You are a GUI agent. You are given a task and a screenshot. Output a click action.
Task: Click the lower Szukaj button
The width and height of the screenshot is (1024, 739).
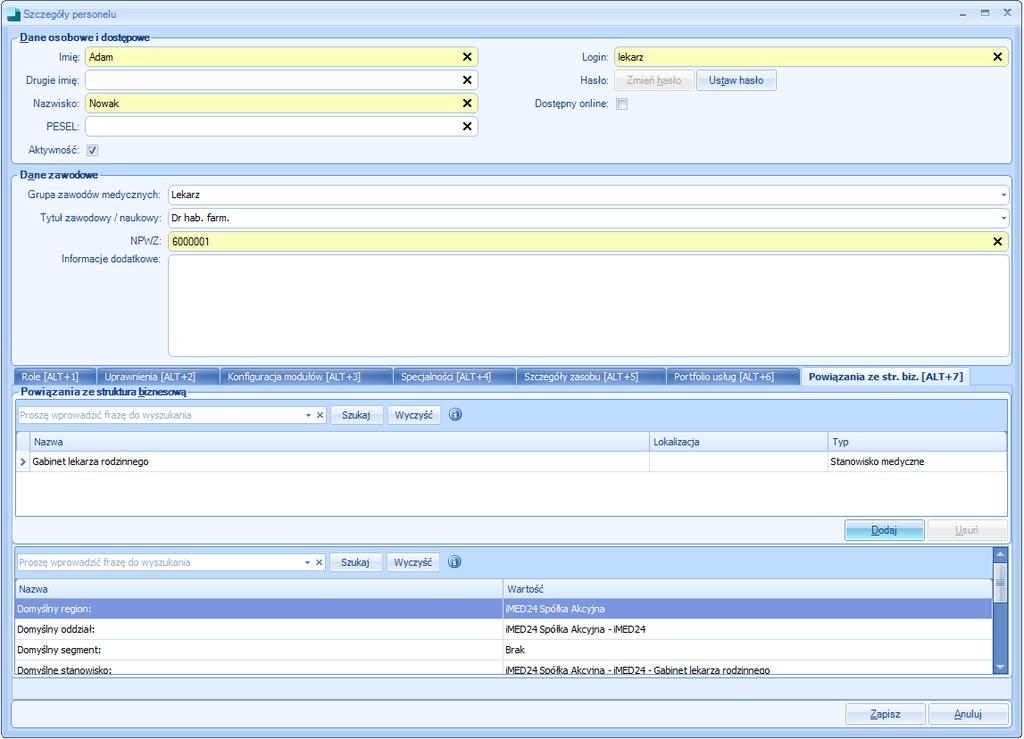coord(355,562)
